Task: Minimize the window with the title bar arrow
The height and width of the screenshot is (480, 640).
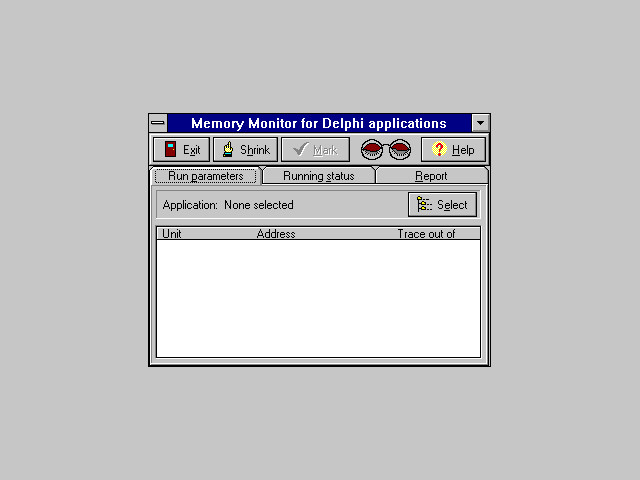Action: point(481,123)
